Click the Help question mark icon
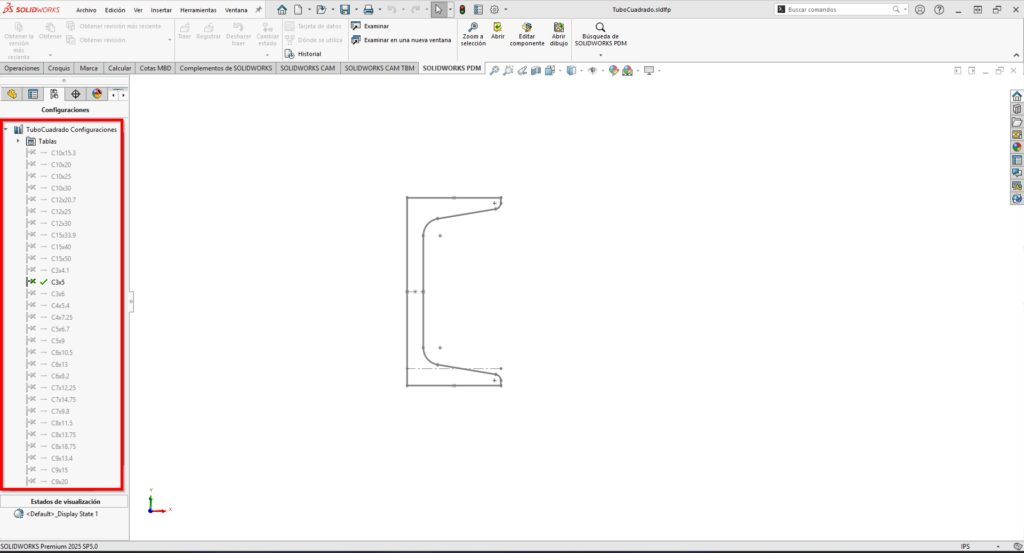The image size is (1024, 553). tap(939, 10)
